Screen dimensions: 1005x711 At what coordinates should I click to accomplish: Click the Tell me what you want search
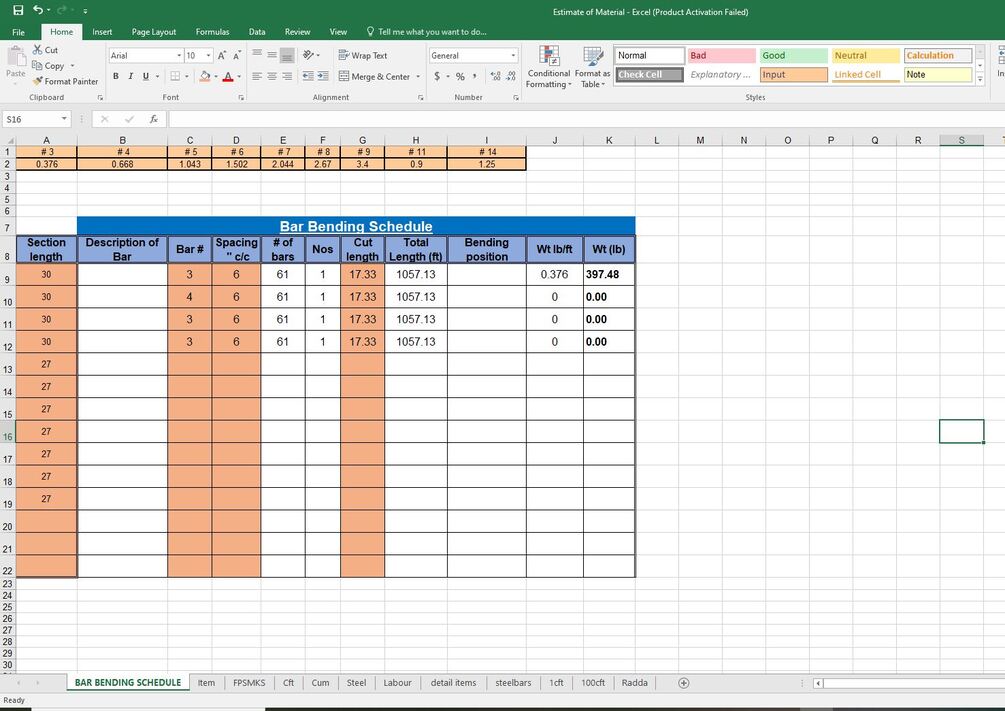[x=426, y=32]
